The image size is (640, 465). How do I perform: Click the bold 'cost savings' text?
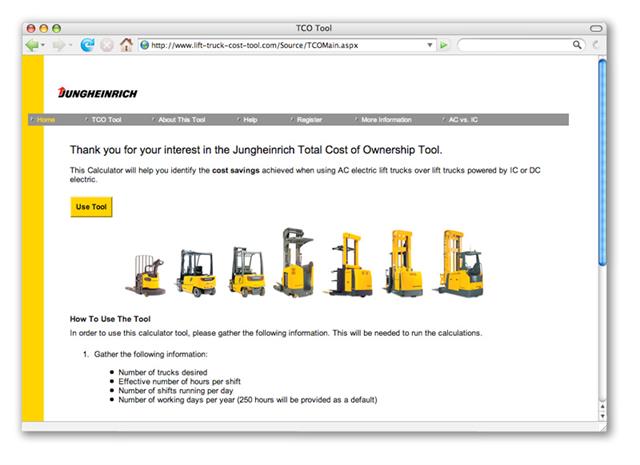coord(236,170)
